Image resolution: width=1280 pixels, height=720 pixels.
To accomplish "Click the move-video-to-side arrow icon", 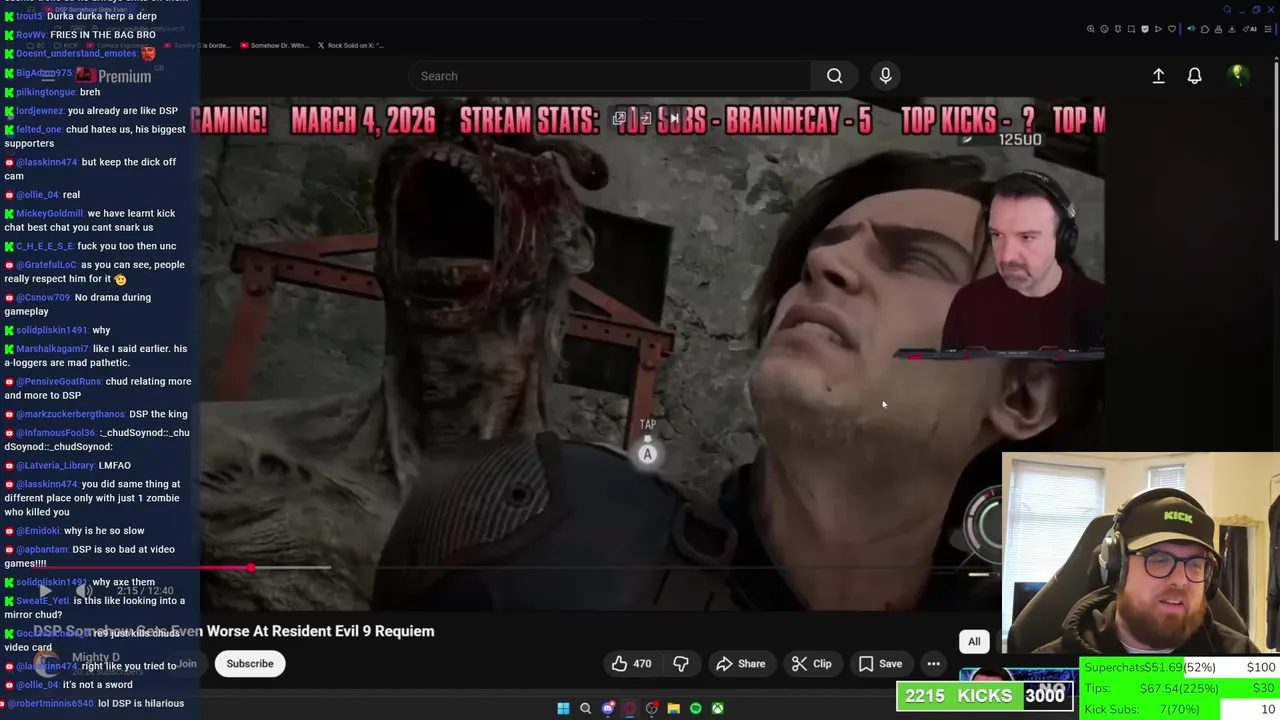I will (645, 119).
